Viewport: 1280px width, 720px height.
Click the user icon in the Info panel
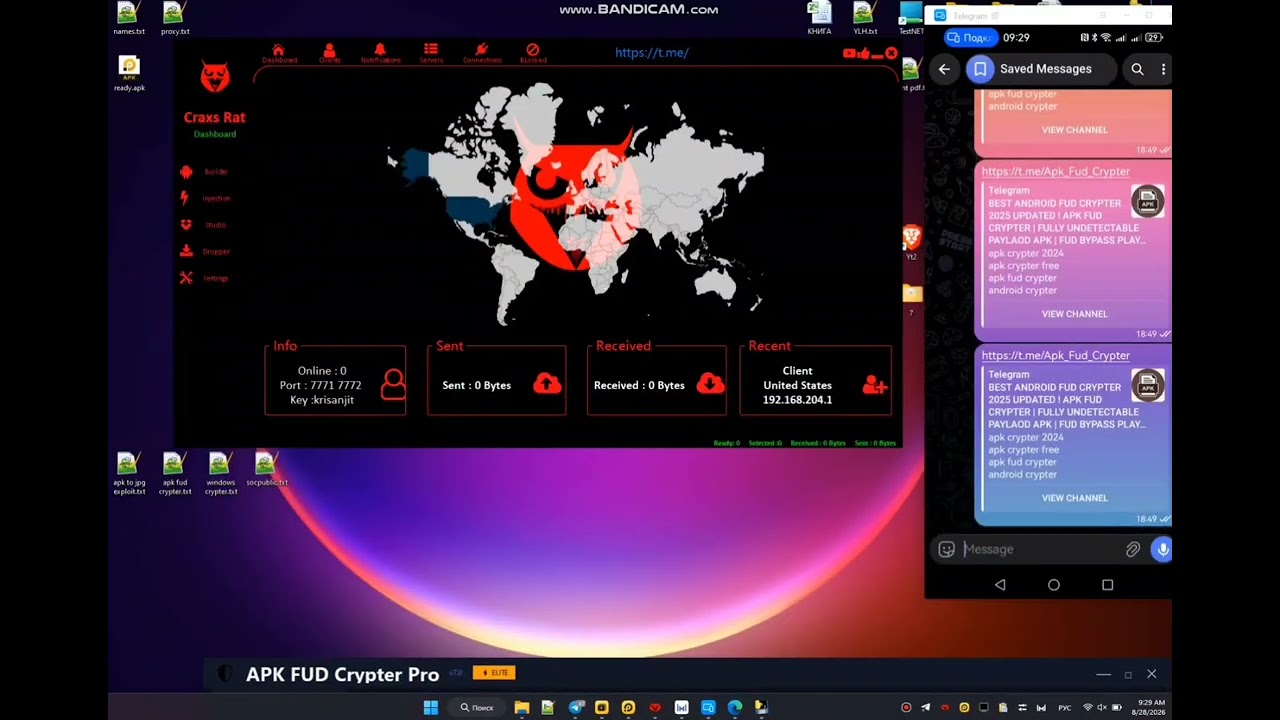[x=393, y=385]
